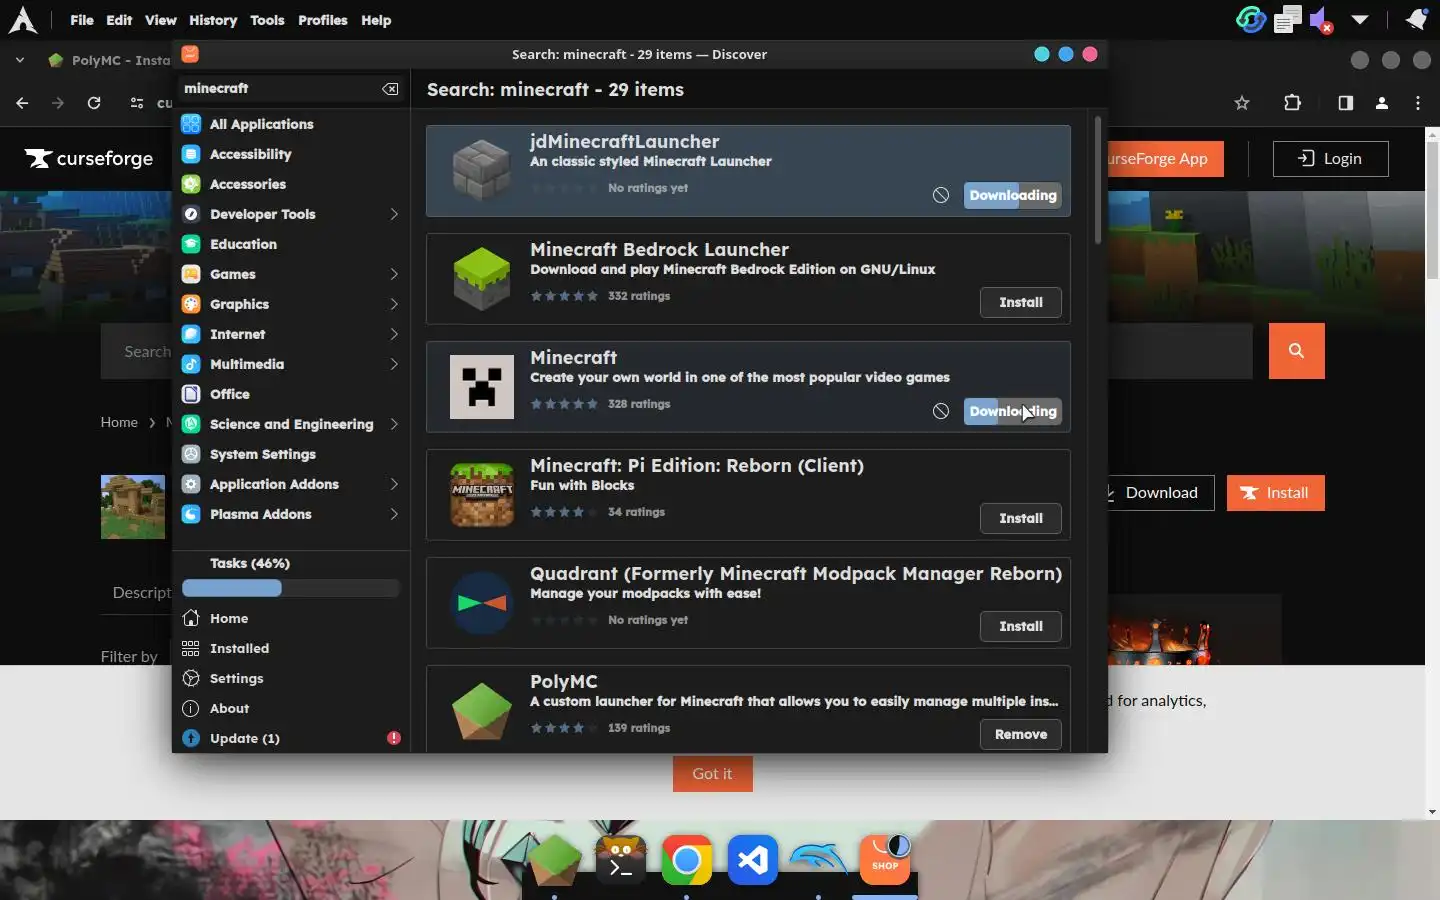This screenshot has height=900, width=1440.
Task: Open the Multimedia category
Action: tap(290, 364)
